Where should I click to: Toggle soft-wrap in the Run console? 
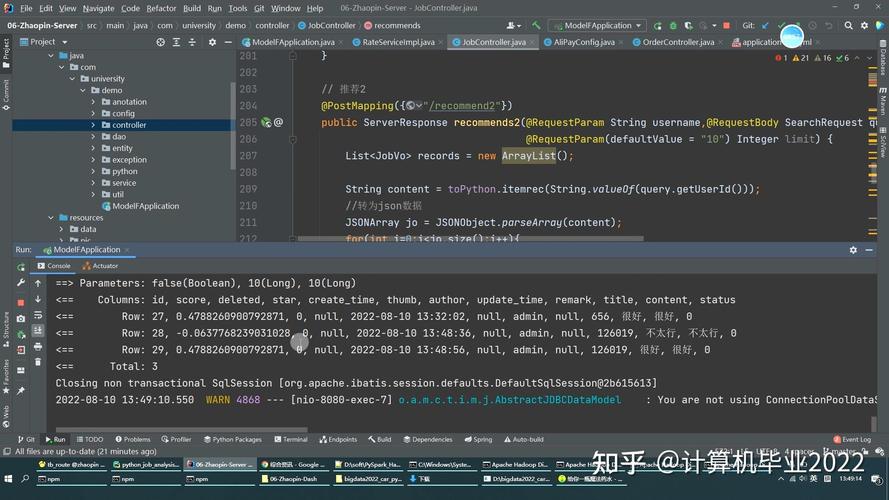click(x=37, y=315)
